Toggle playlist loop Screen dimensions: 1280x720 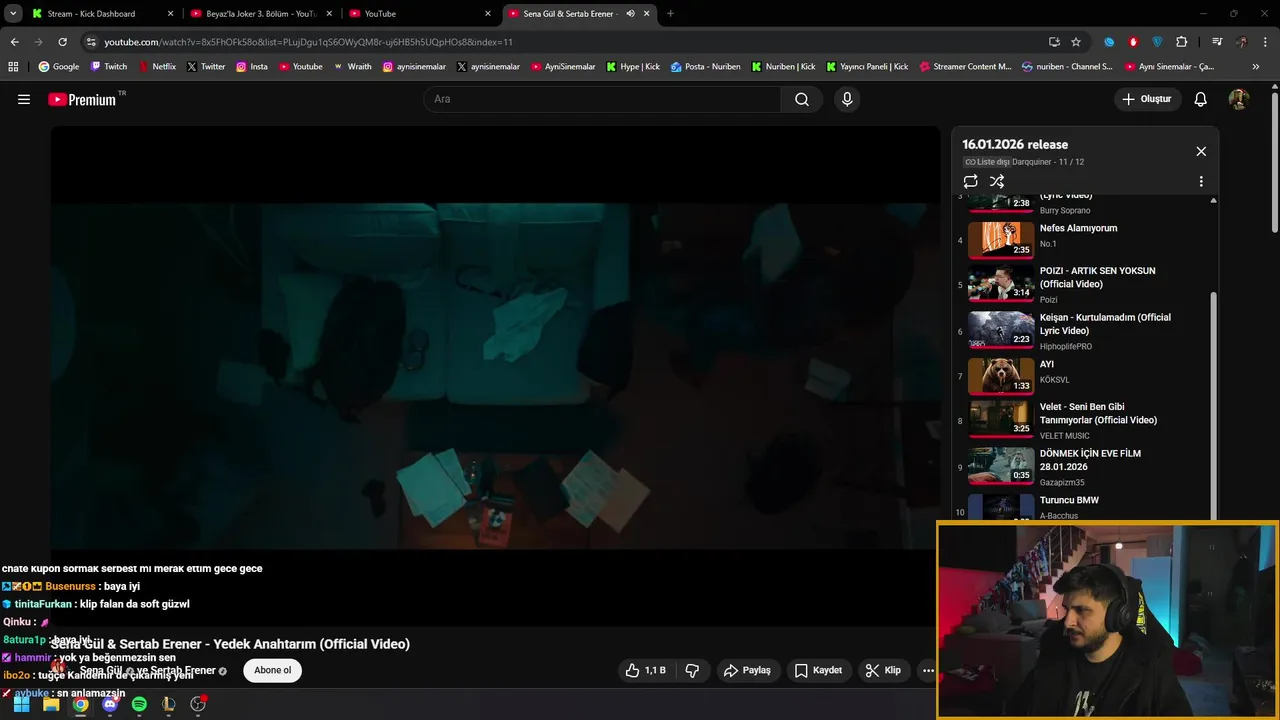click(970, 181)
